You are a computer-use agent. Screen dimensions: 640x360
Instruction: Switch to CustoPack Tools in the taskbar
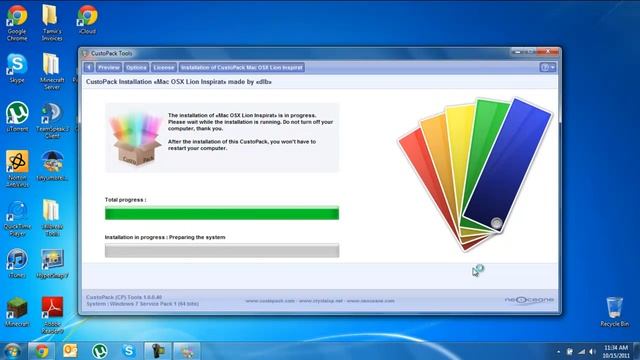(x=187, y=351)
